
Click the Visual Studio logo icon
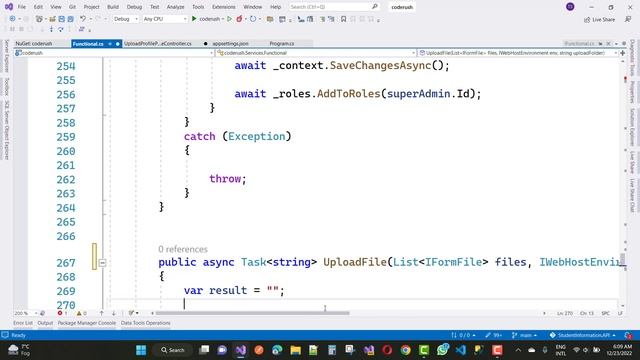(9, 7)
